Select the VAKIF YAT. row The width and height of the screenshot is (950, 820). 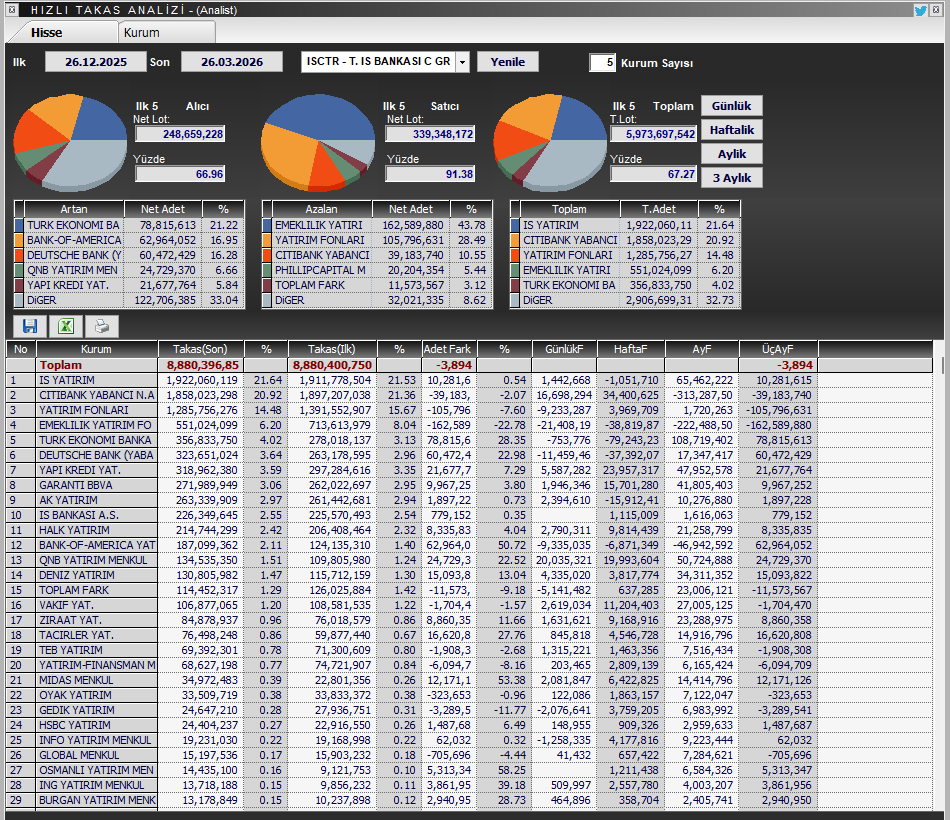469,605
